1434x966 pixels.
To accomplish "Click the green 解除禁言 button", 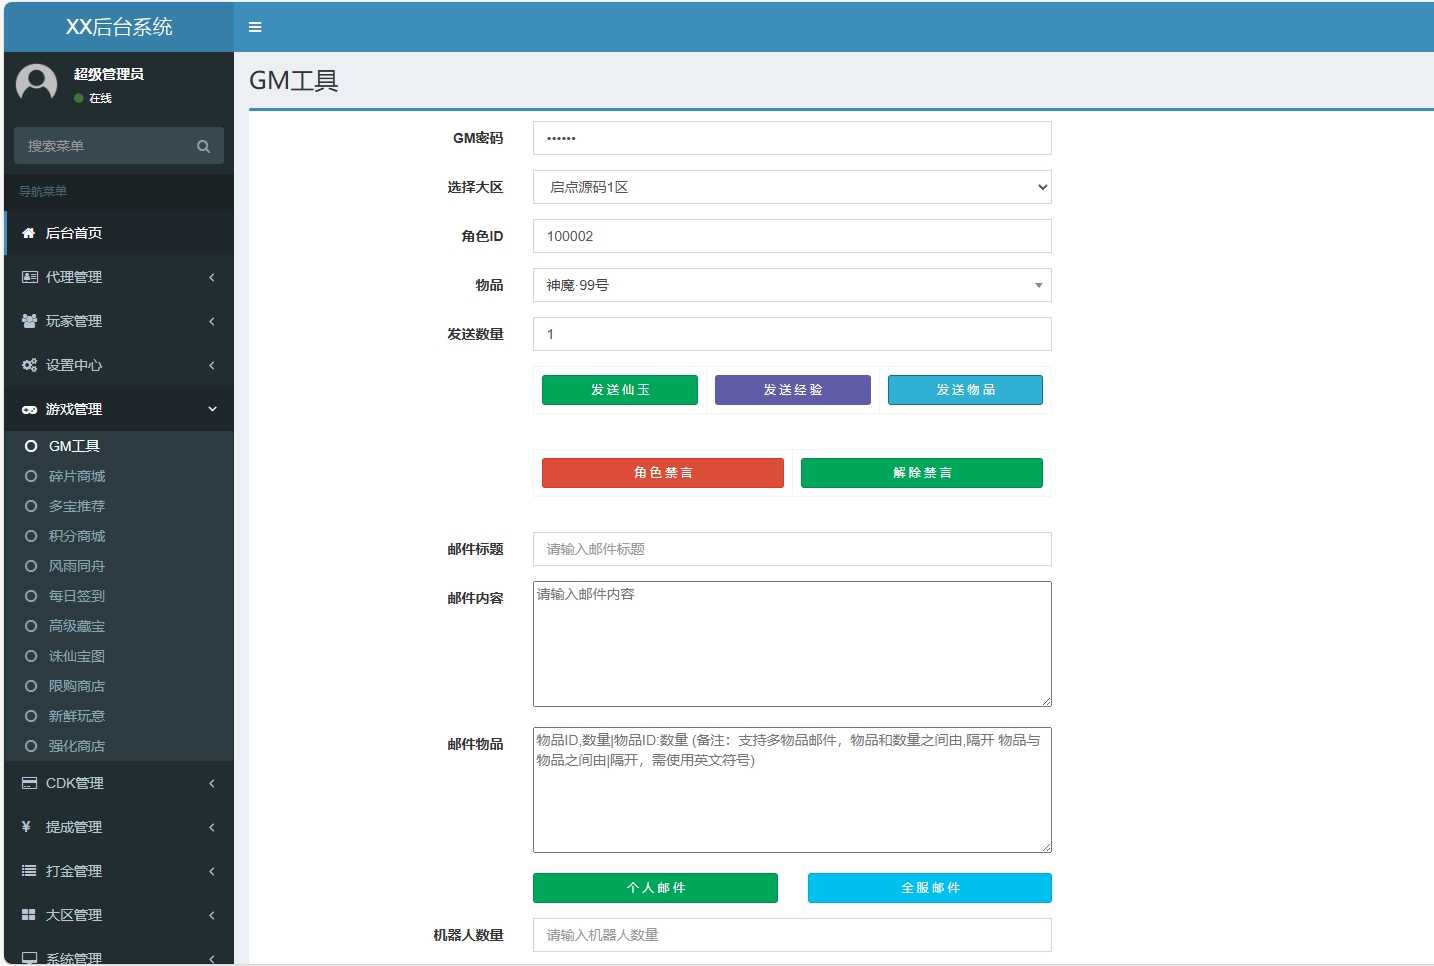I will point(922,473).
